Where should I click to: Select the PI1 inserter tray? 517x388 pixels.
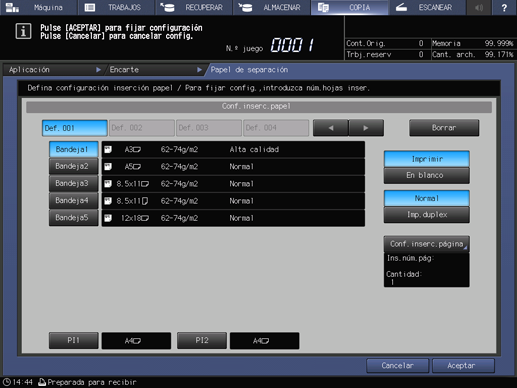coord(74,340)
